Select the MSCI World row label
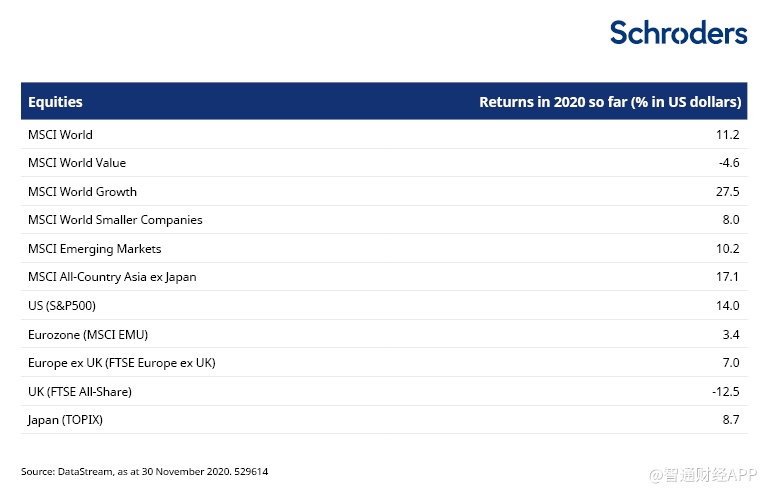The width and height of the screenshot is (767, 494). pyautogui.click(x=60, y=135)
